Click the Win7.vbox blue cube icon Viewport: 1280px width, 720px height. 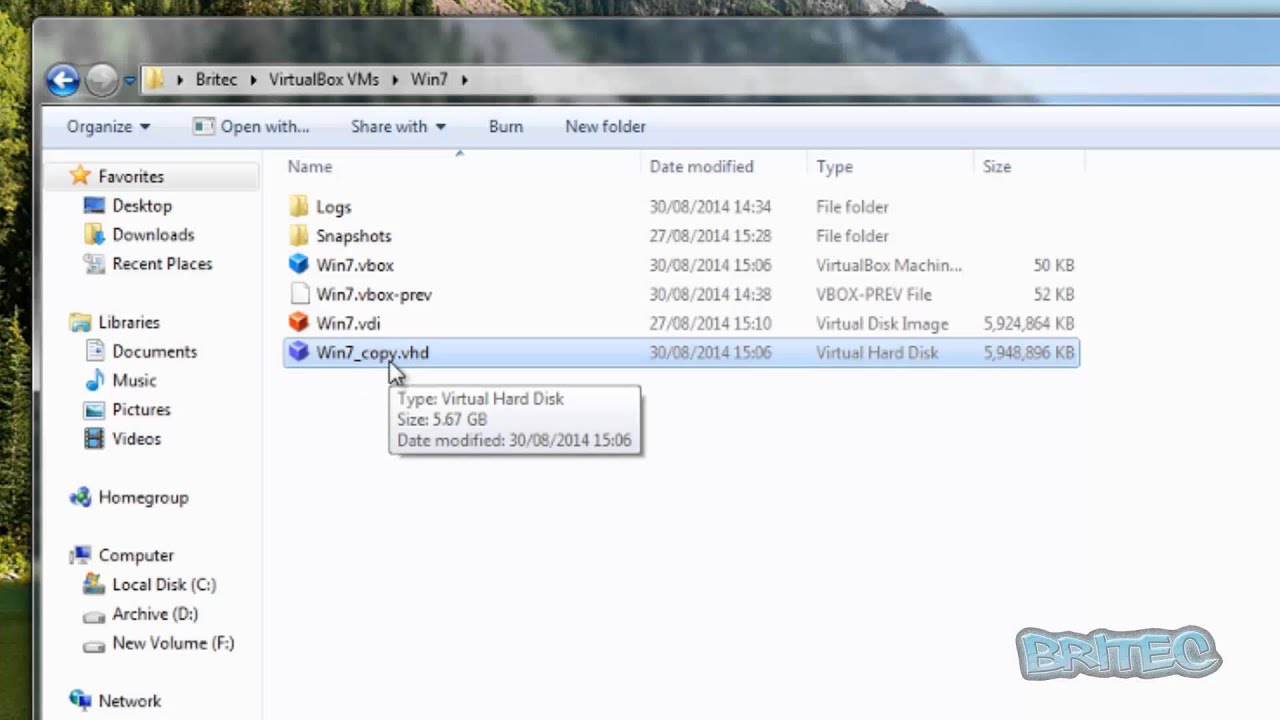click(x=299, y=265)
